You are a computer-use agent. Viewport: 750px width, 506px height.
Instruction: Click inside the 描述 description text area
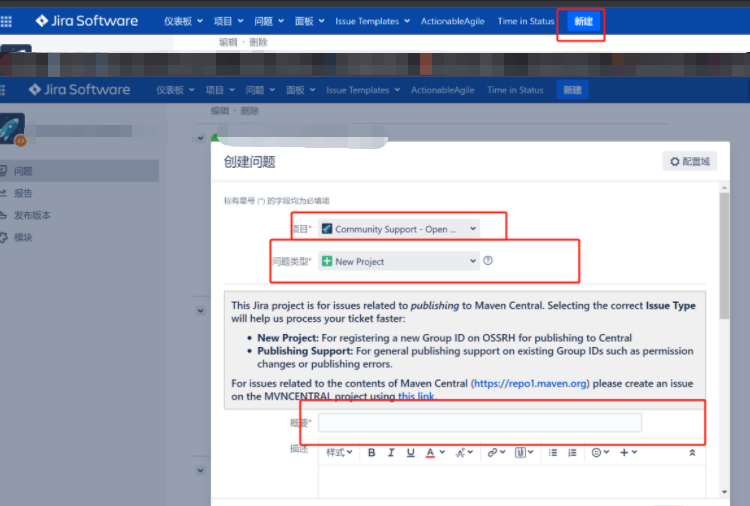click(512, 481)
